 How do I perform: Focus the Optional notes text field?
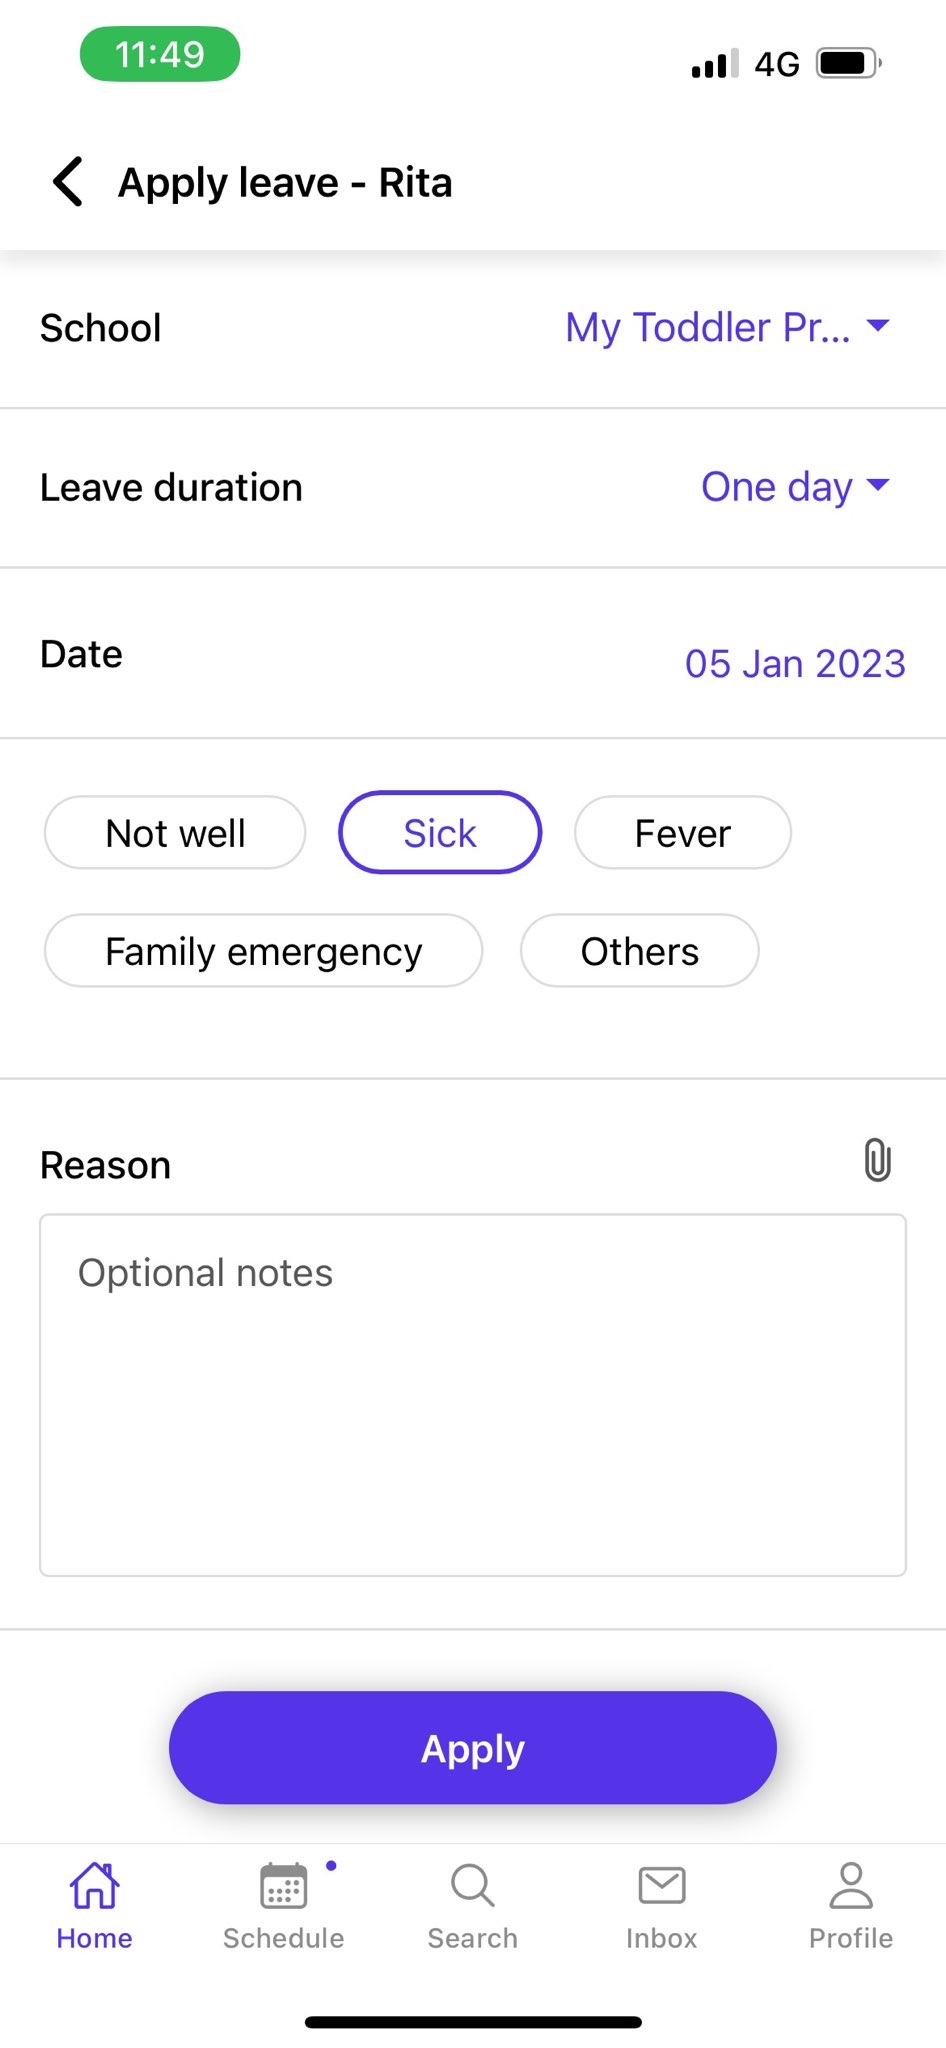pyautogui.click(x=473, y=1395)
